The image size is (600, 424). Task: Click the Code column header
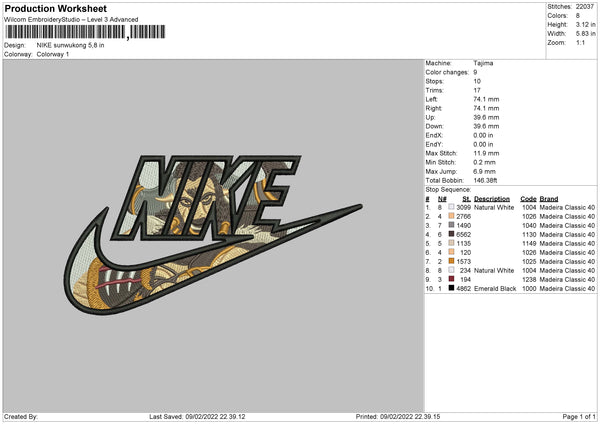pos(528,199)
